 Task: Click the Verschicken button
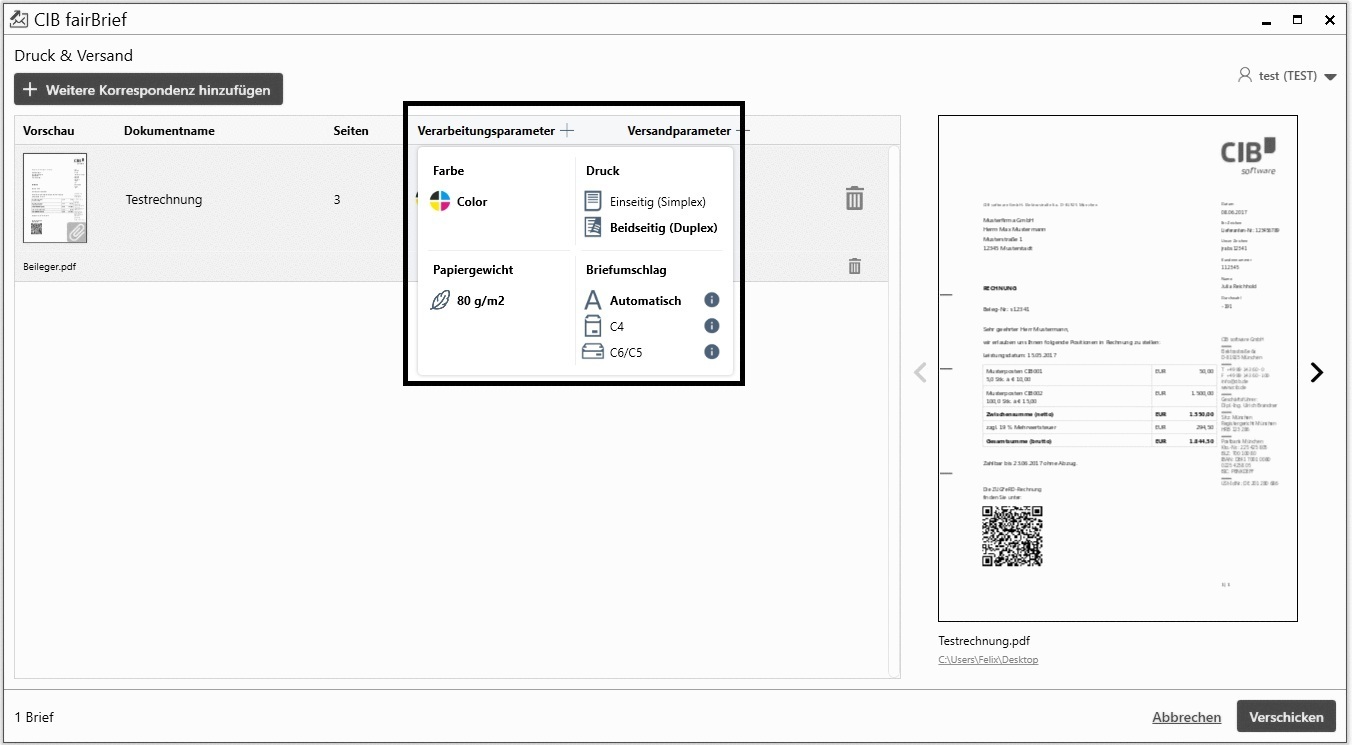tap(1286, 716)
